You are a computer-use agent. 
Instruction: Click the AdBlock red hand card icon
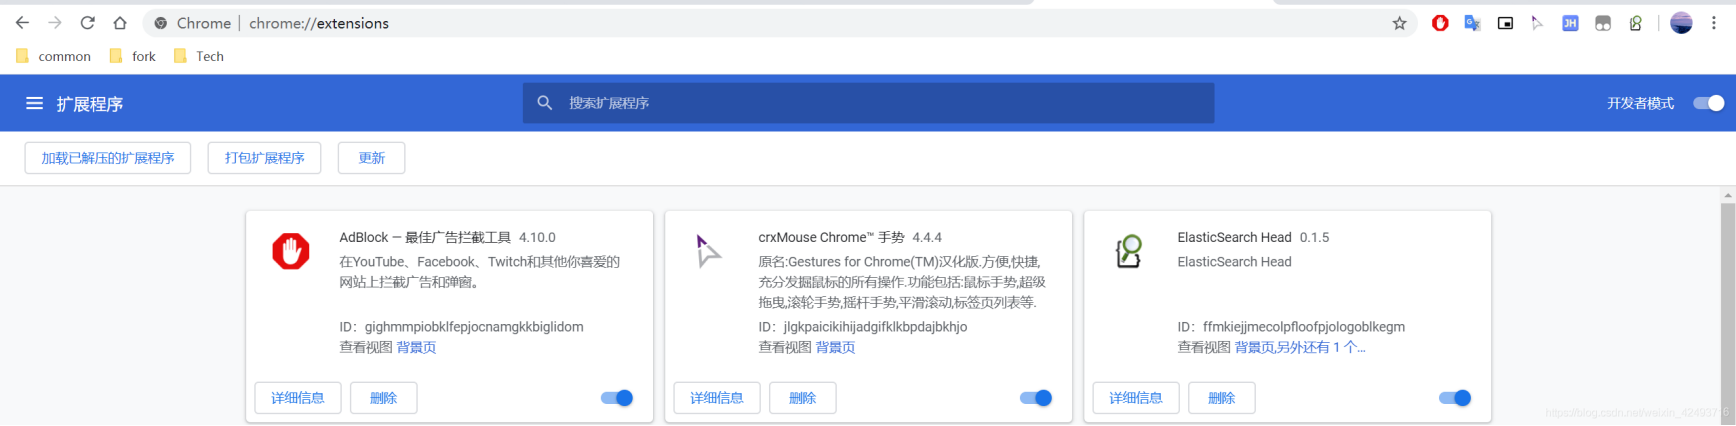tap(291, 251)
